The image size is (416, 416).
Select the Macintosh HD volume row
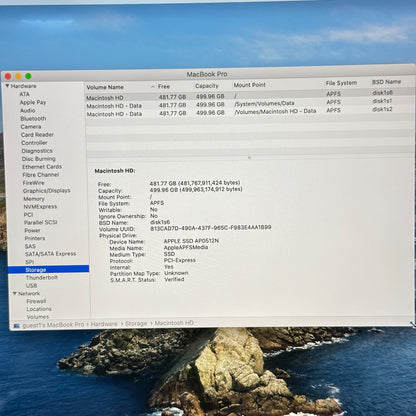pos(249,96)
